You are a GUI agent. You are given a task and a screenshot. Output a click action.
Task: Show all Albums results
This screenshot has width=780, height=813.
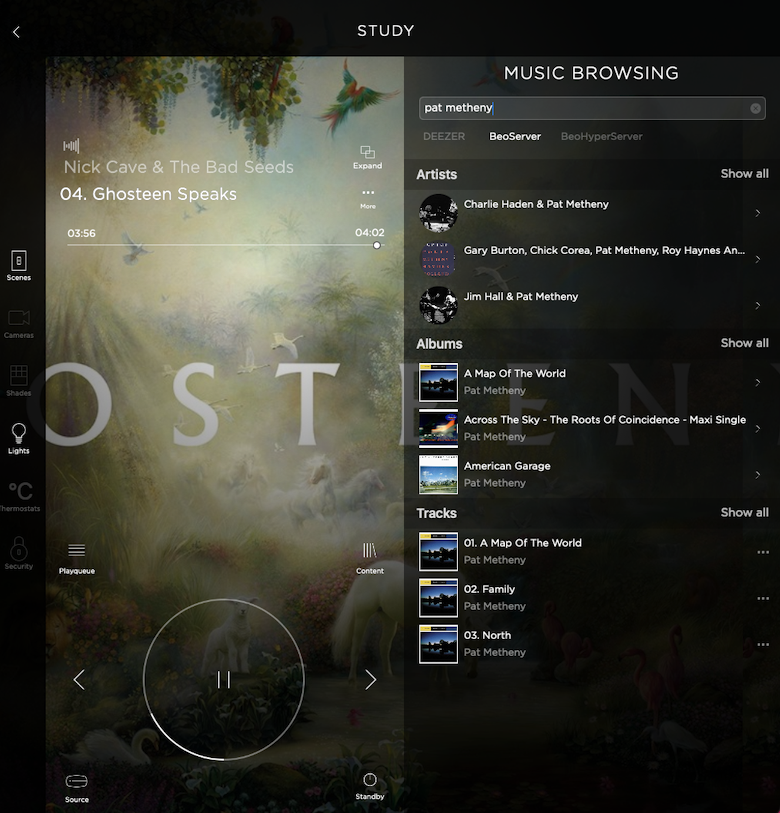tap(744, 343)
